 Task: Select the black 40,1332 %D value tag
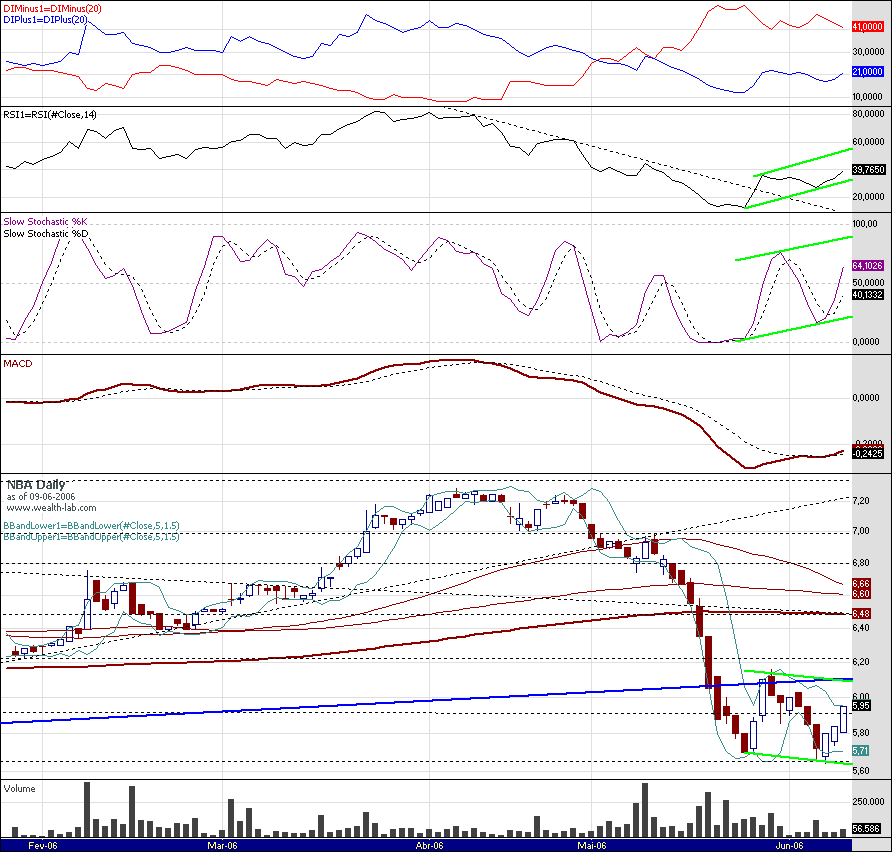(x=868, y=295)
